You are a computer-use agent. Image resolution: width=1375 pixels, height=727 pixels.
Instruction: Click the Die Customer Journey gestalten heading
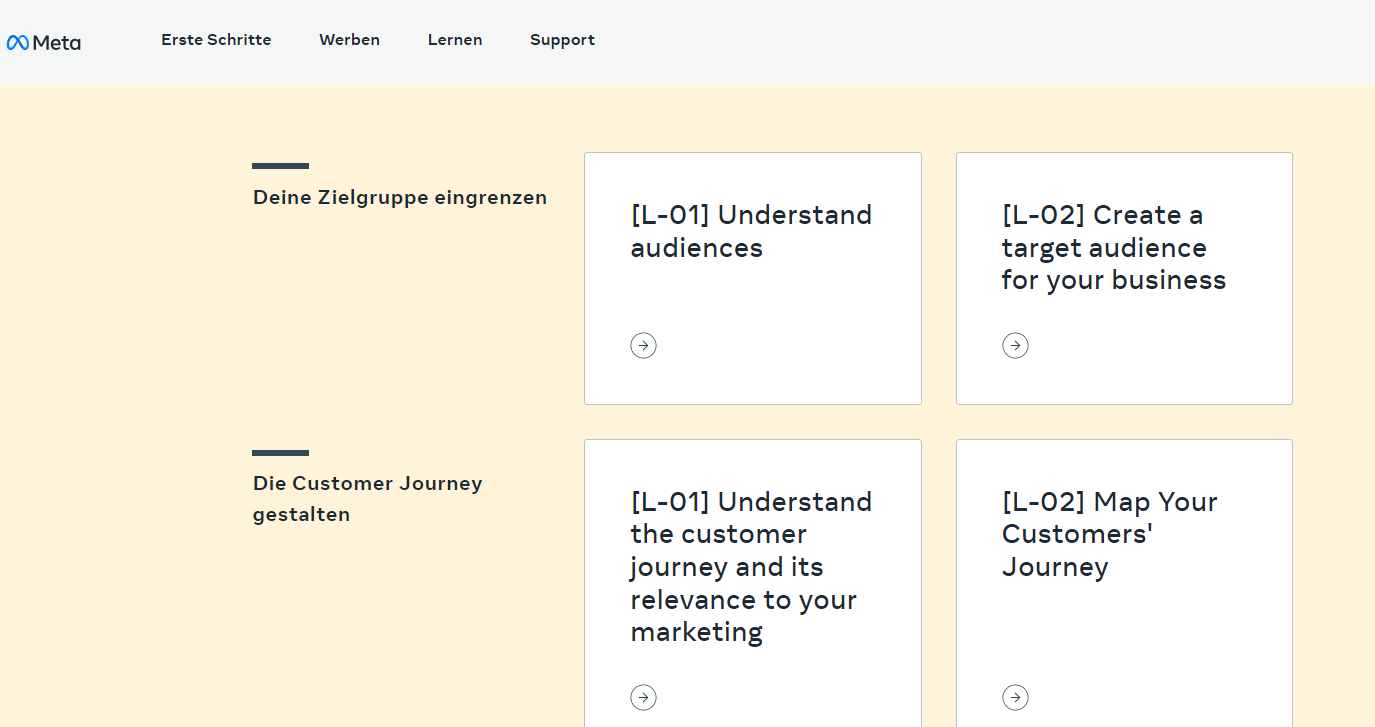tap(368, 499)
